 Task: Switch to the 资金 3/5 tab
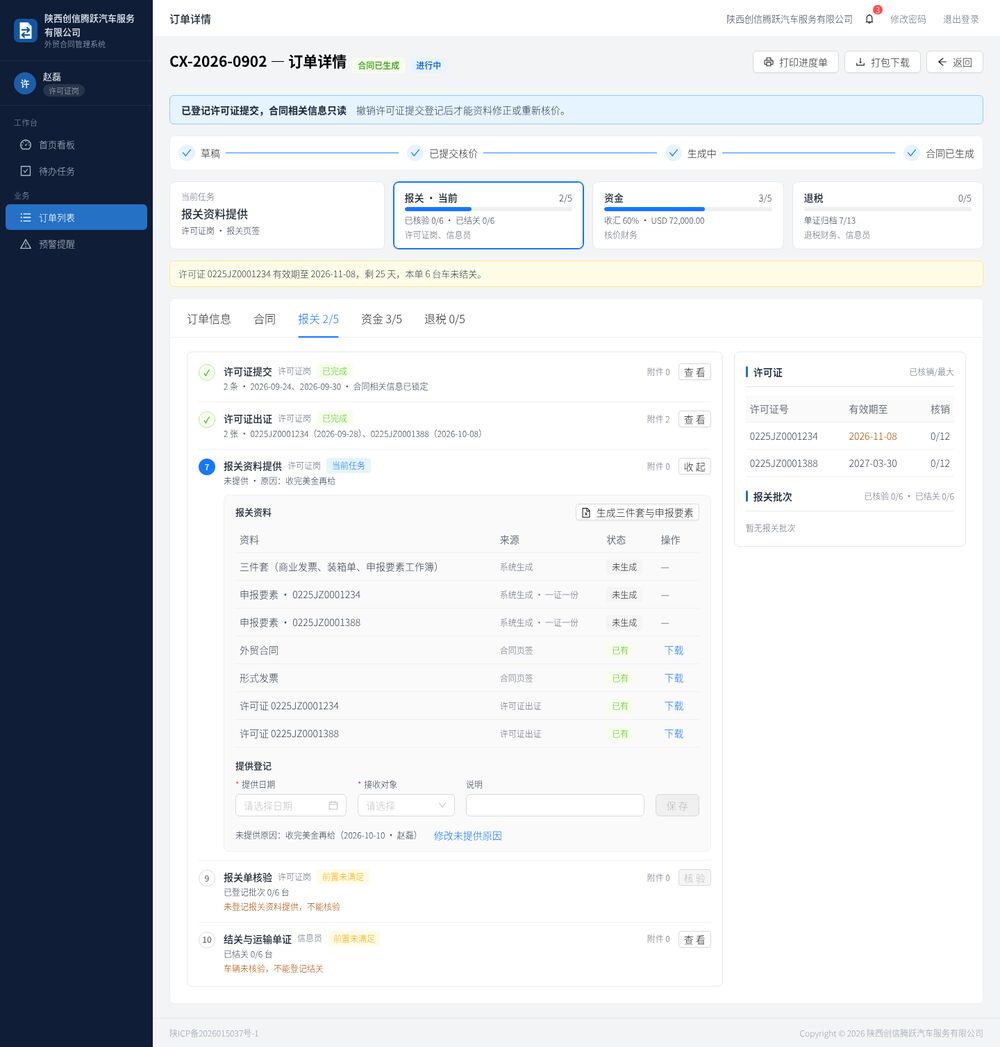point(381,319)
